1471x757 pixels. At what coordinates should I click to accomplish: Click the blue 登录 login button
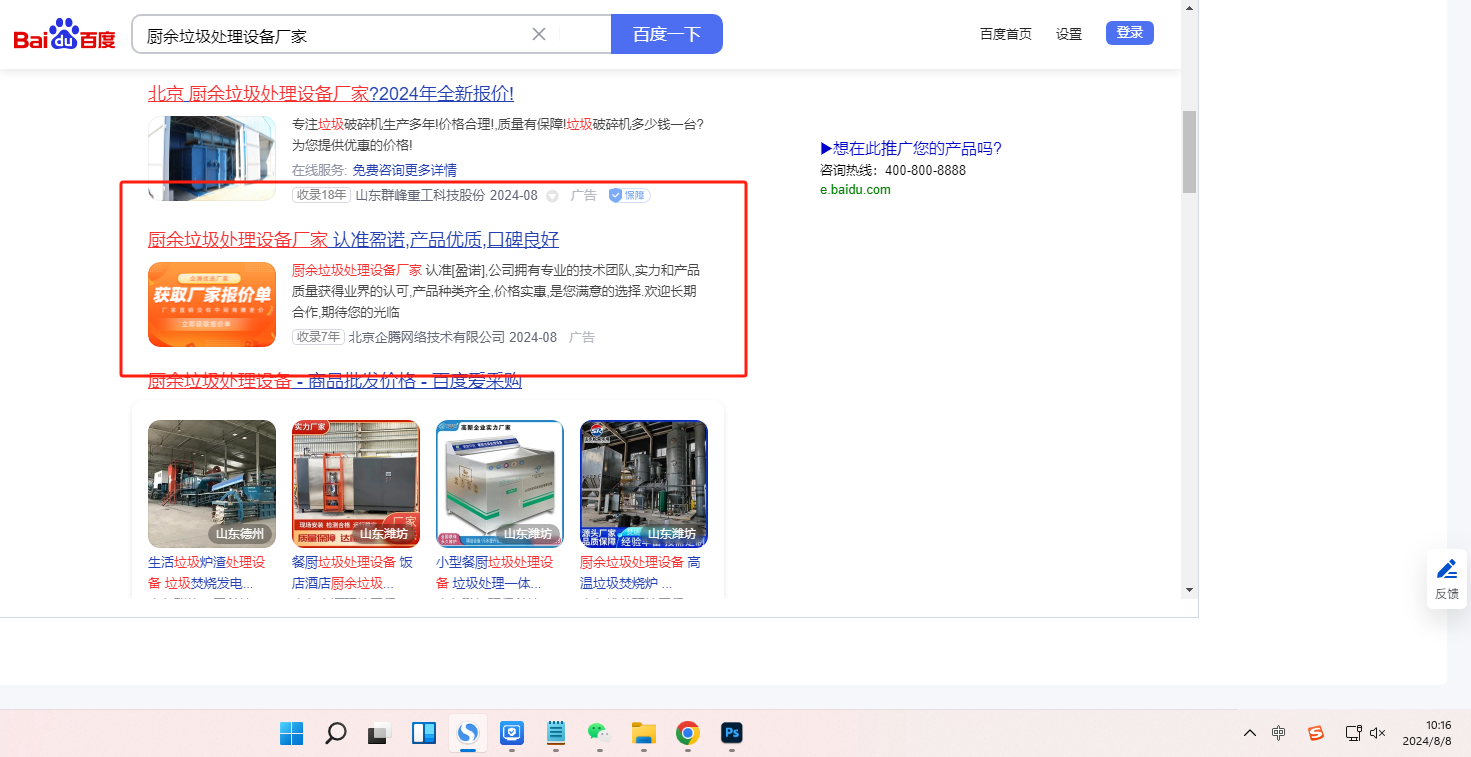(x=1129, y=33)
